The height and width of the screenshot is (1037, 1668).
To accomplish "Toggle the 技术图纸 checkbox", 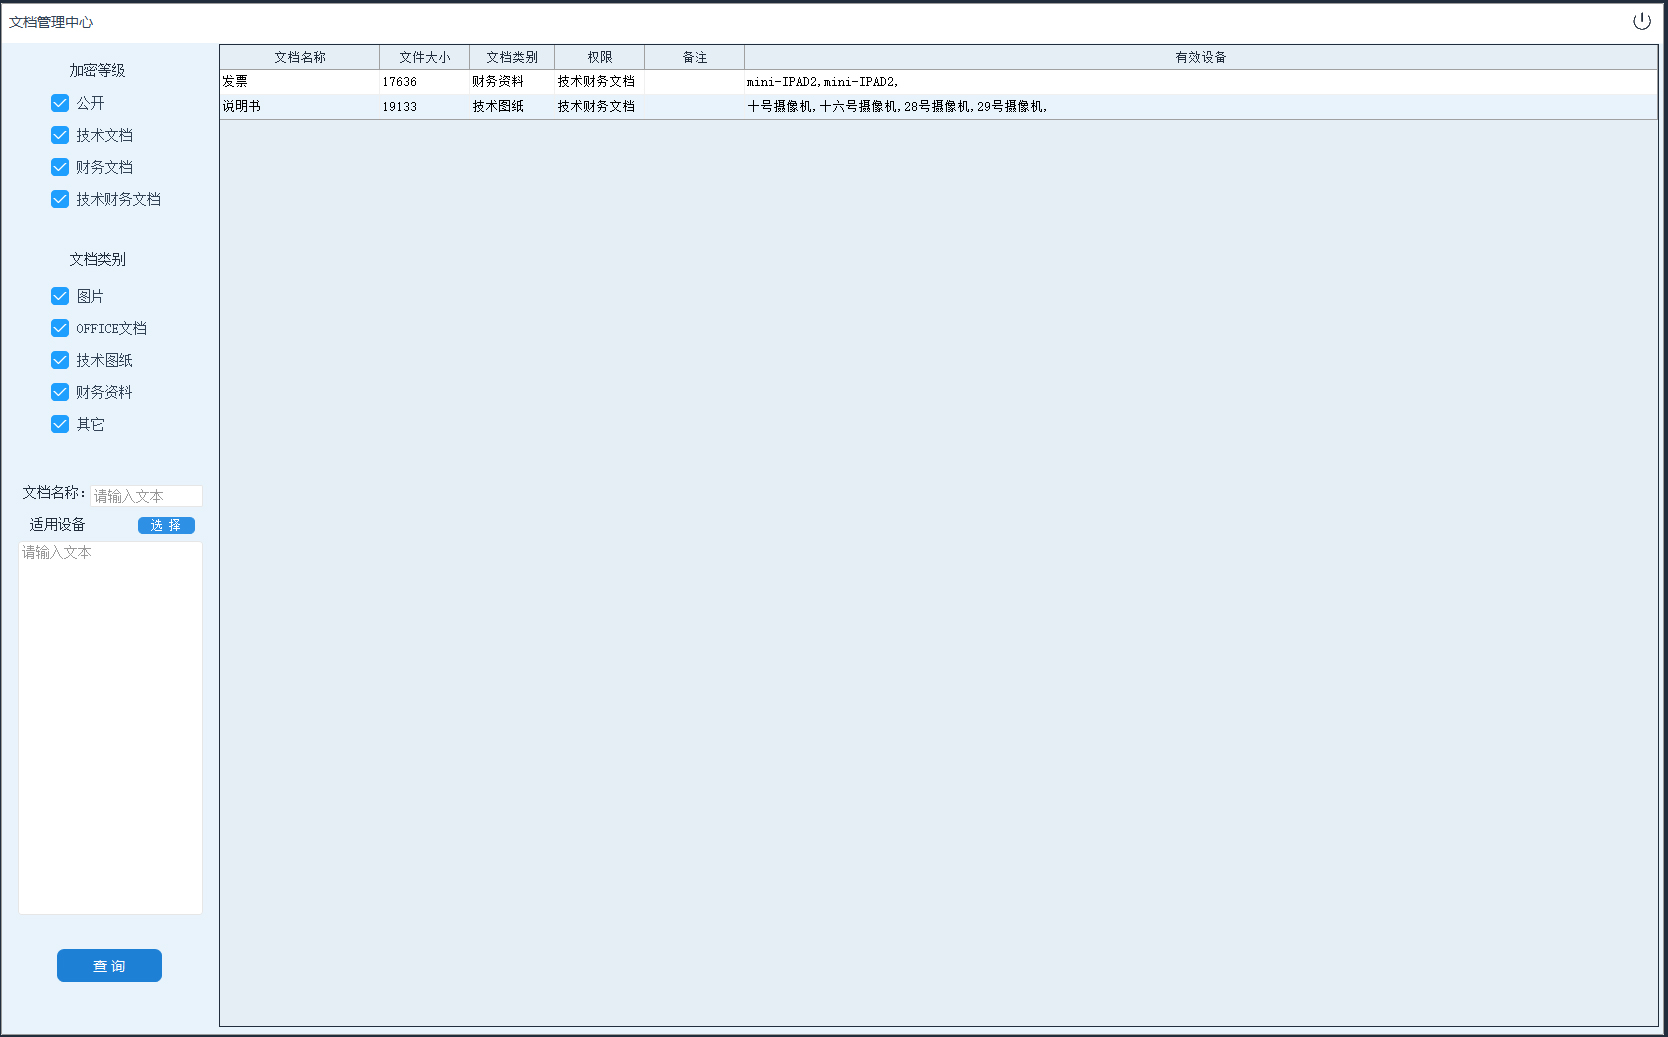I will click(60, 360).
